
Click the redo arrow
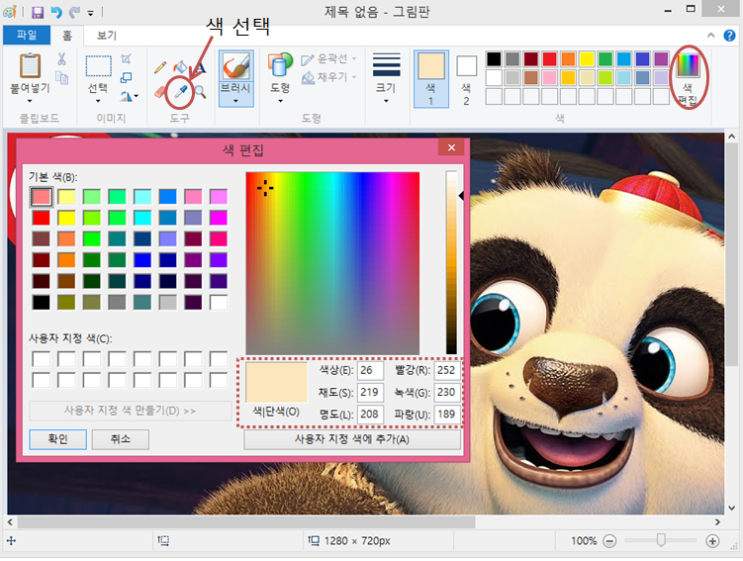tap(74, 12)
